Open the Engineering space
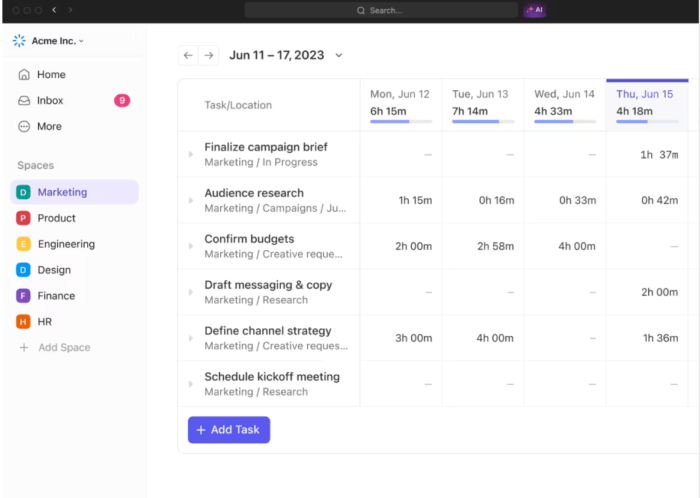Viewport: 700px width, 498px height. coord(66,244)
